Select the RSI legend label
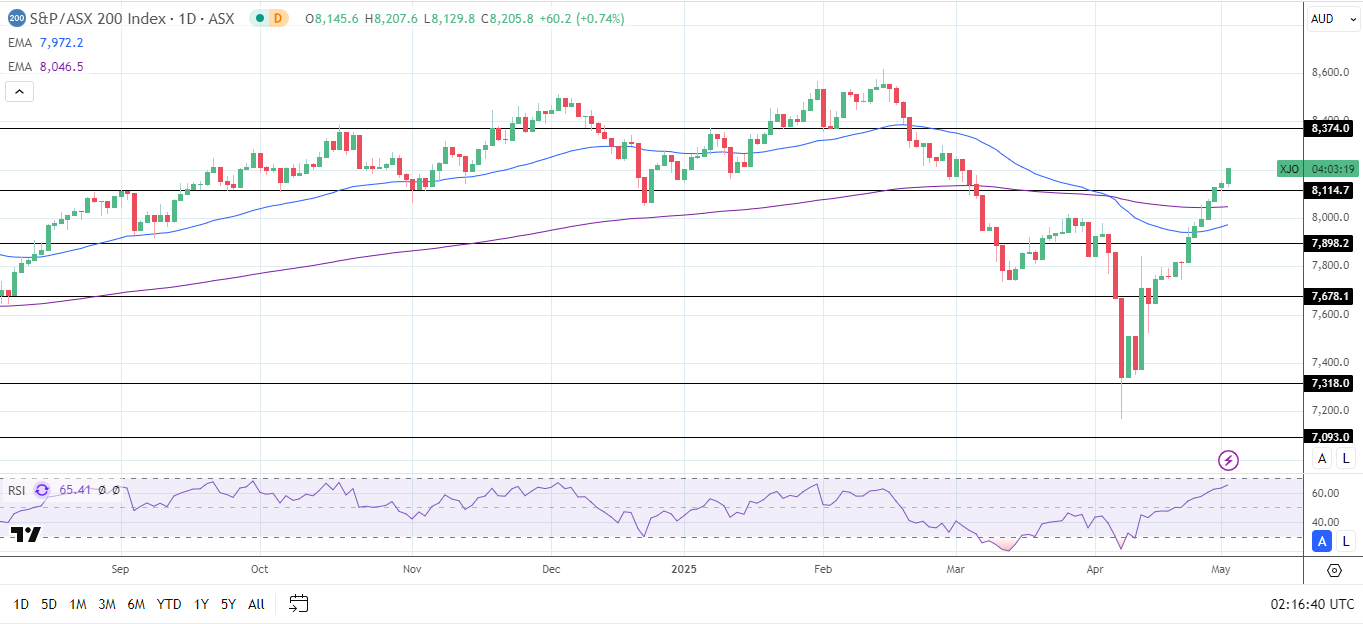This screenshot has height=624, width=1363. coord(17,490)
